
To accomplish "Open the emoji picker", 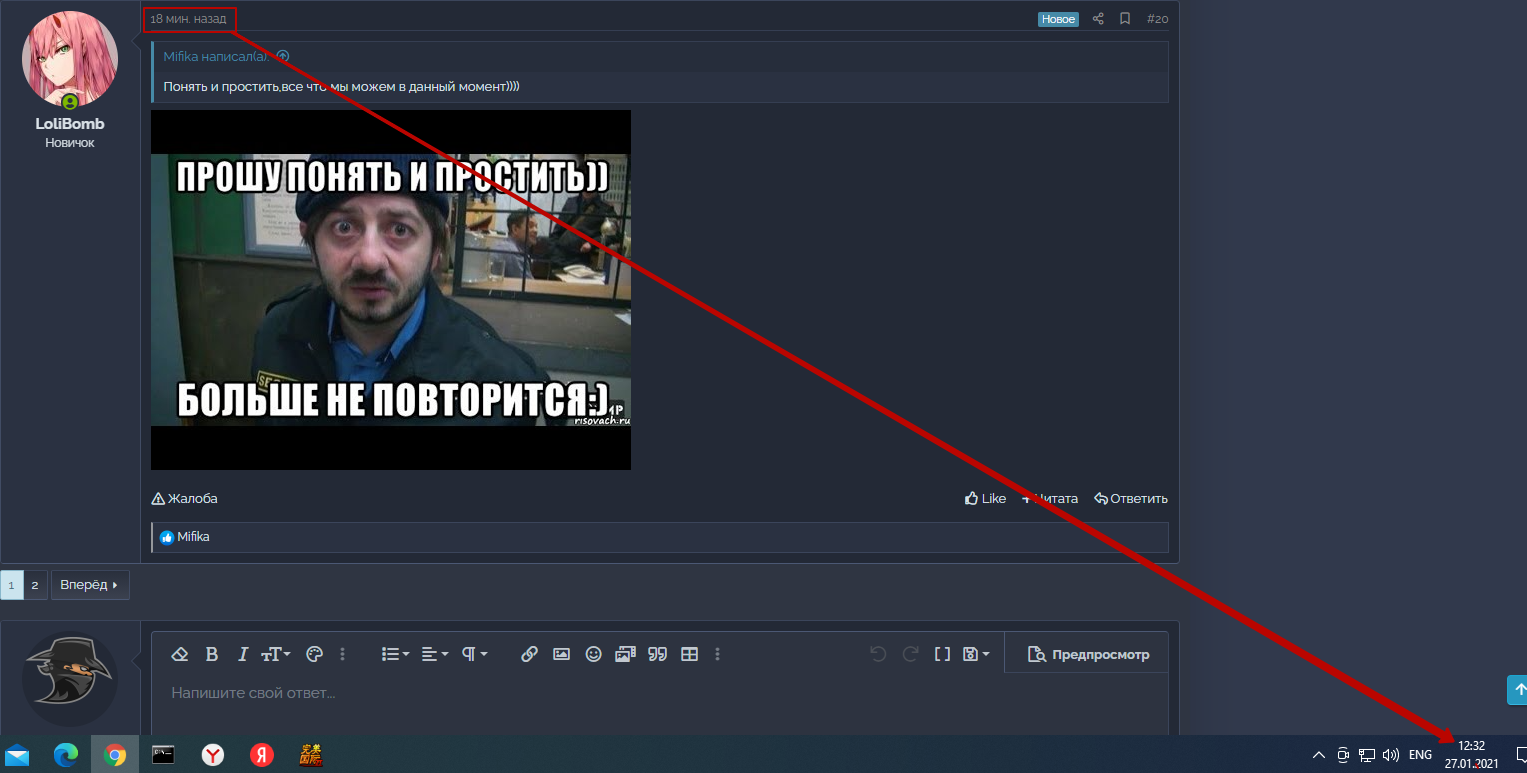I will [593, 653].
